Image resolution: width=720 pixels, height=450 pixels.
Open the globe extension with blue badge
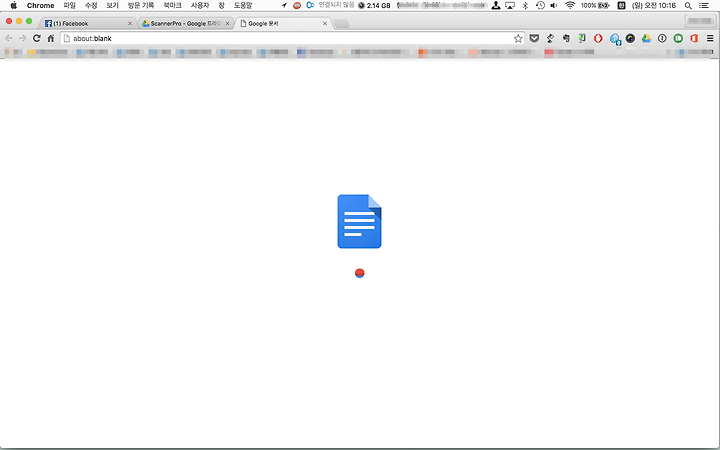click(615, 39)
